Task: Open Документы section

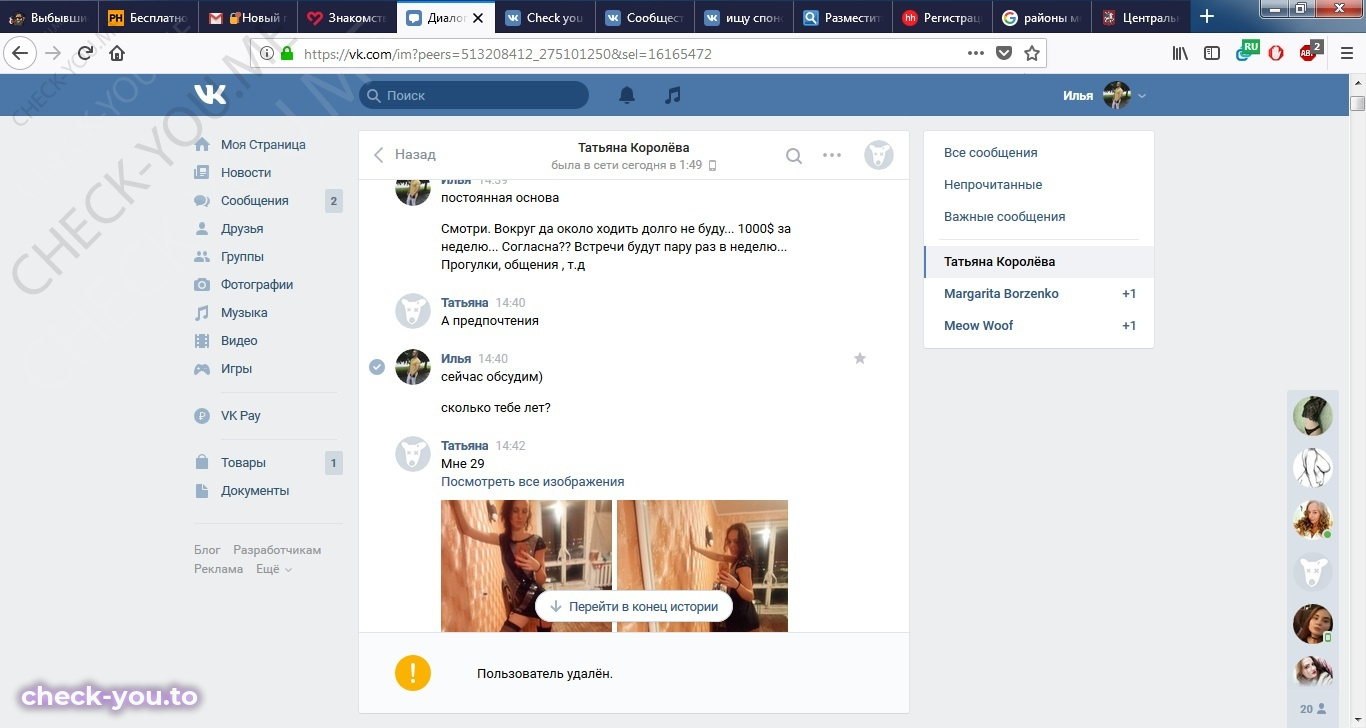Action: tap(255, 490)
